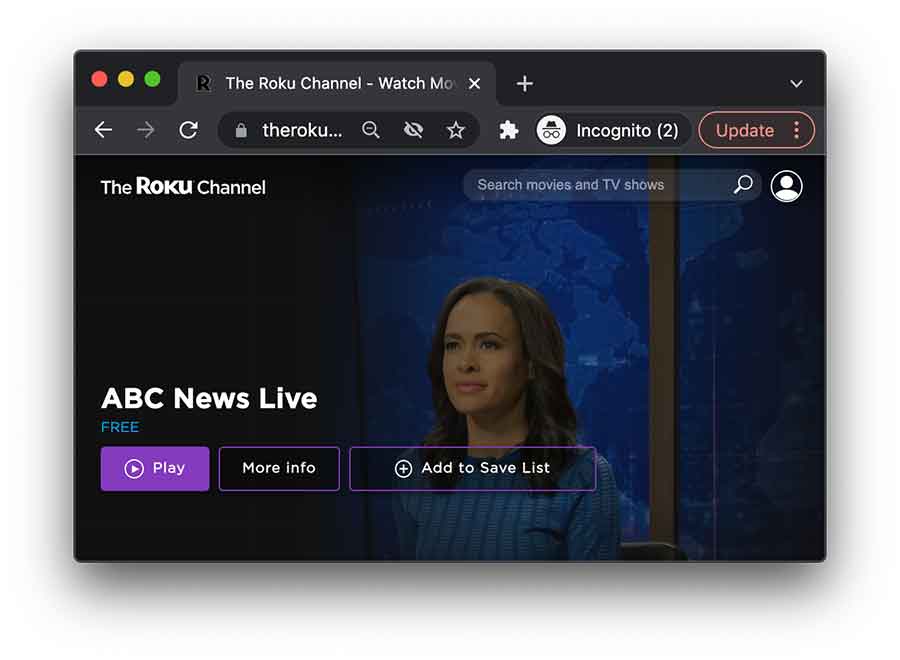The width and height of the screenshot is (900, 660).
Task: Go back with the browser back arrow
Action: click(103, 130)
